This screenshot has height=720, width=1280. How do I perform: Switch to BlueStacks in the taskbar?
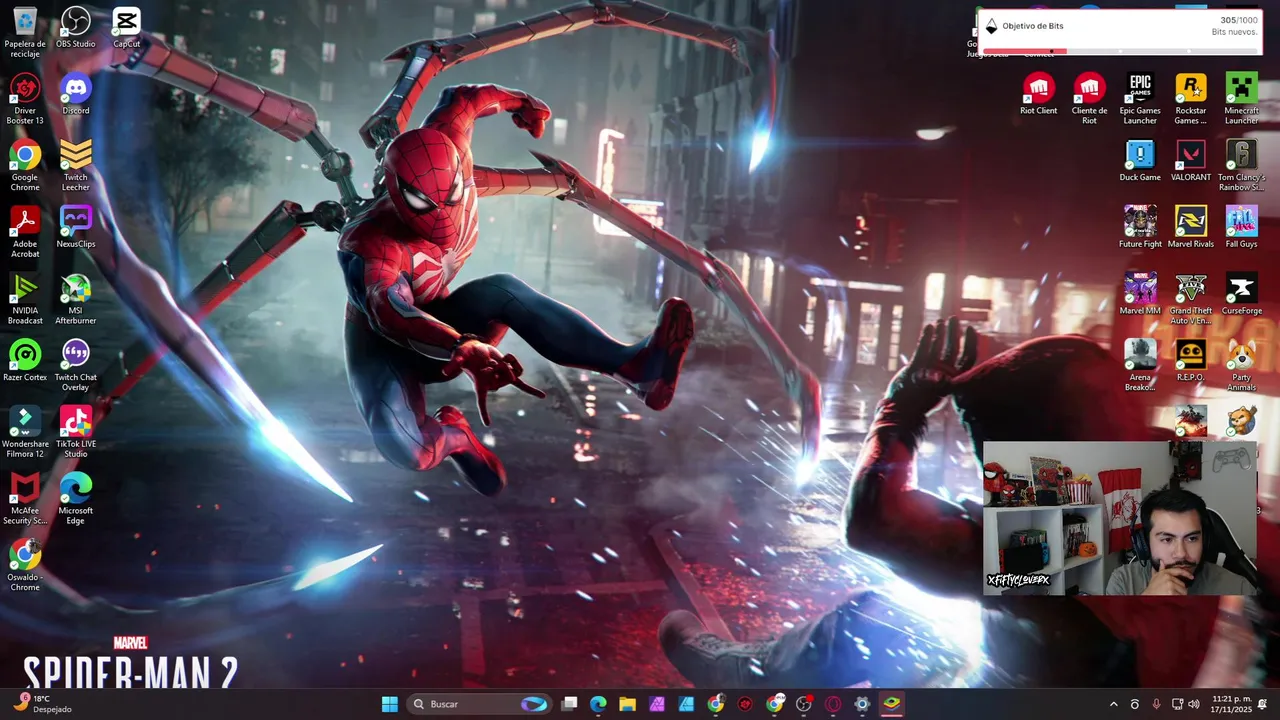891,704
